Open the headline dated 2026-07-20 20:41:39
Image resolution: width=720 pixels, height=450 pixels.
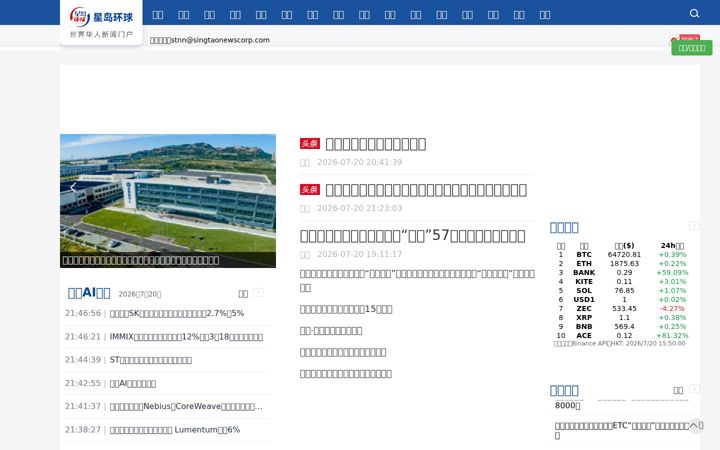pos(376,144)
